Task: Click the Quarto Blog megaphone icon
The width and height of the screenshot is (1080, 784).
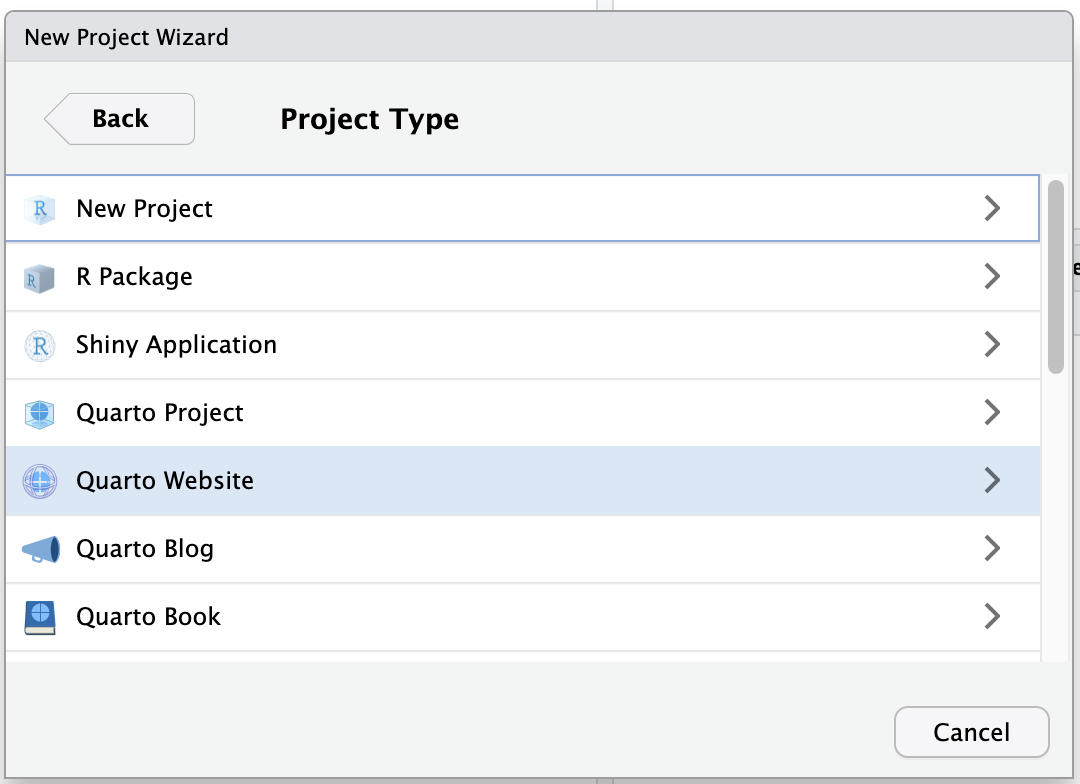Action: (40, 549)
